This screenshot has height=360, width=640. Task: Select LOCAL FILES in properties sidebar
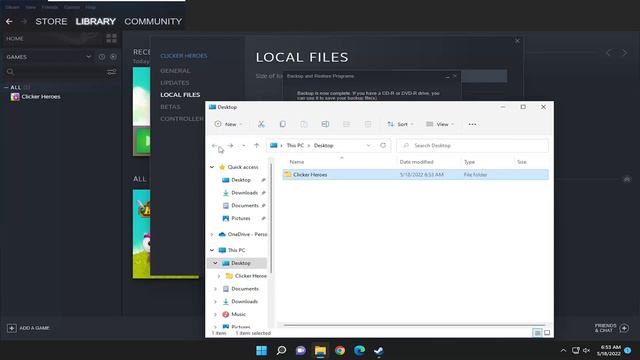[180, 95]
